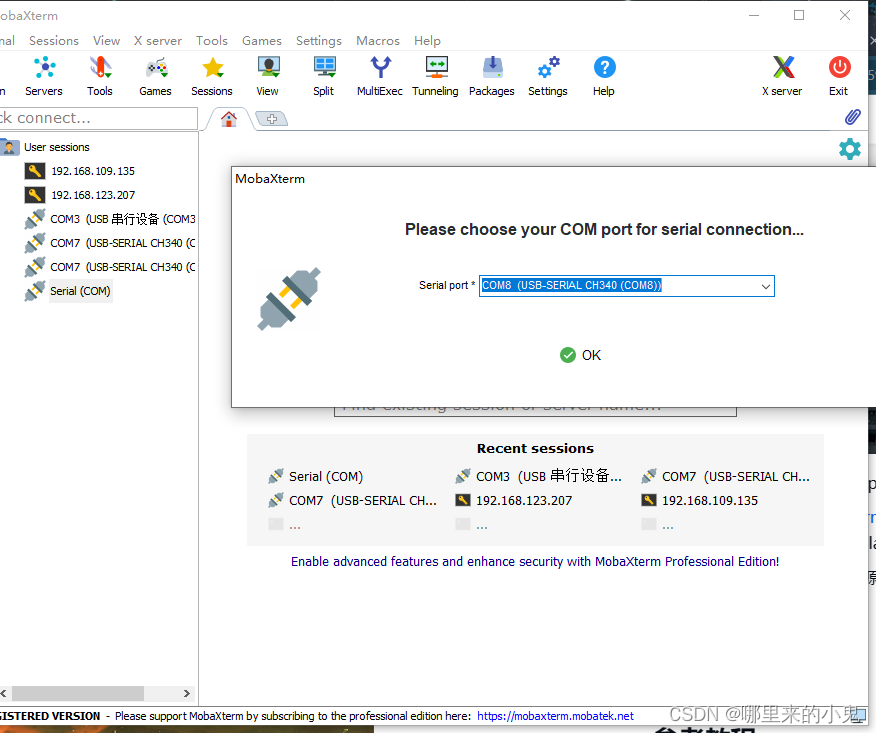Open the Settings gears toolbar icon
Viewport: 876px width, 733px height.
(548, 76)
